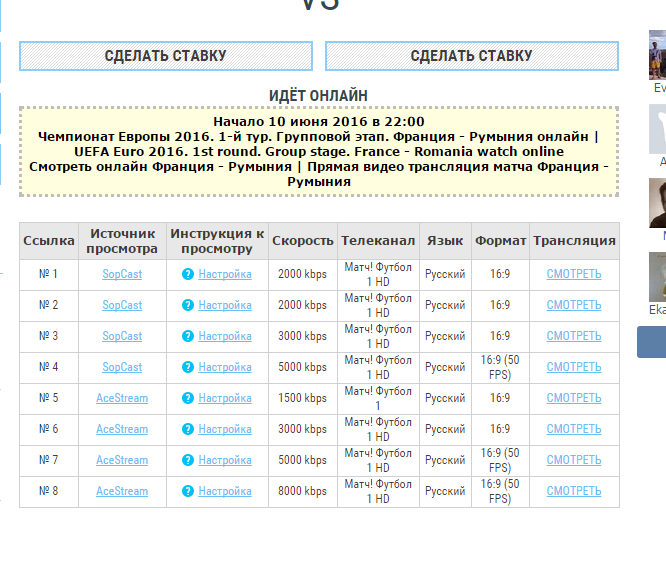Click the 1500 kbps speed cell
Image resolution: width=666 pixels, height=576 pixels.
(302, 398)
